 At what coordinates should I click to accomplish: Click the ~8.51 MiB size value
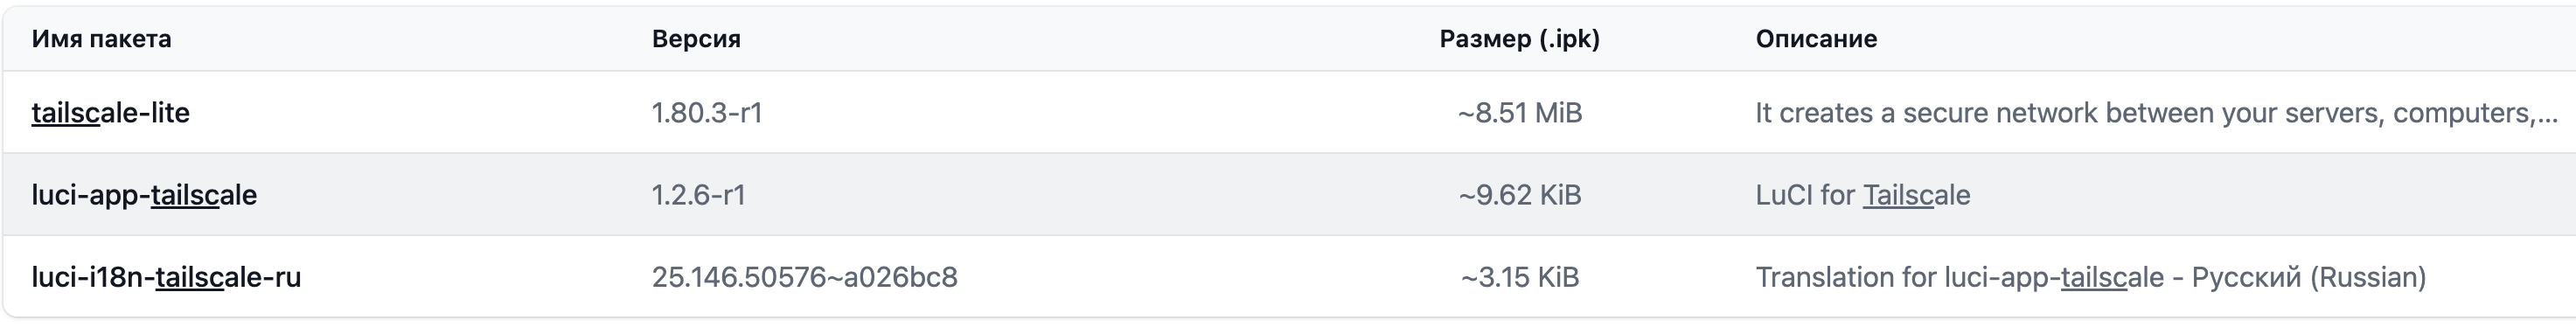tap(1520, 113)
